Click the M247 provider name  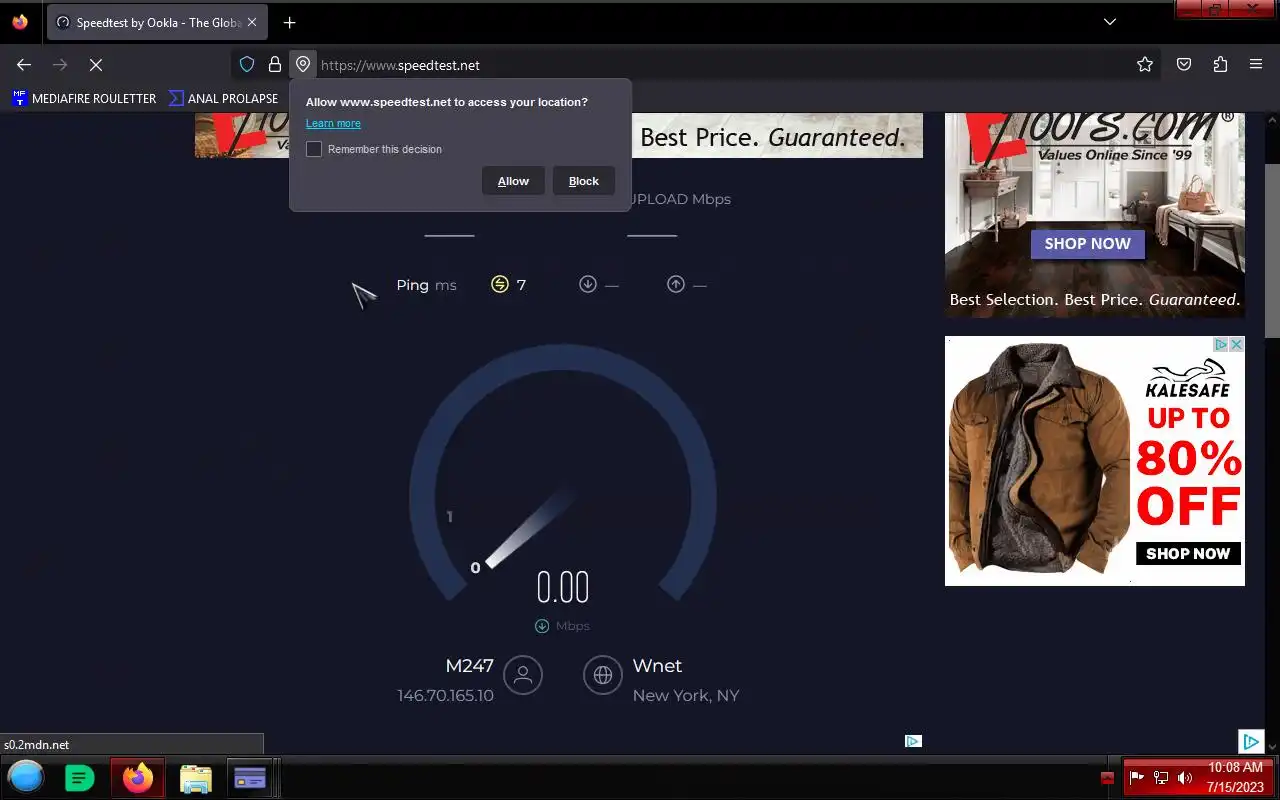click(x=469, y=666)
